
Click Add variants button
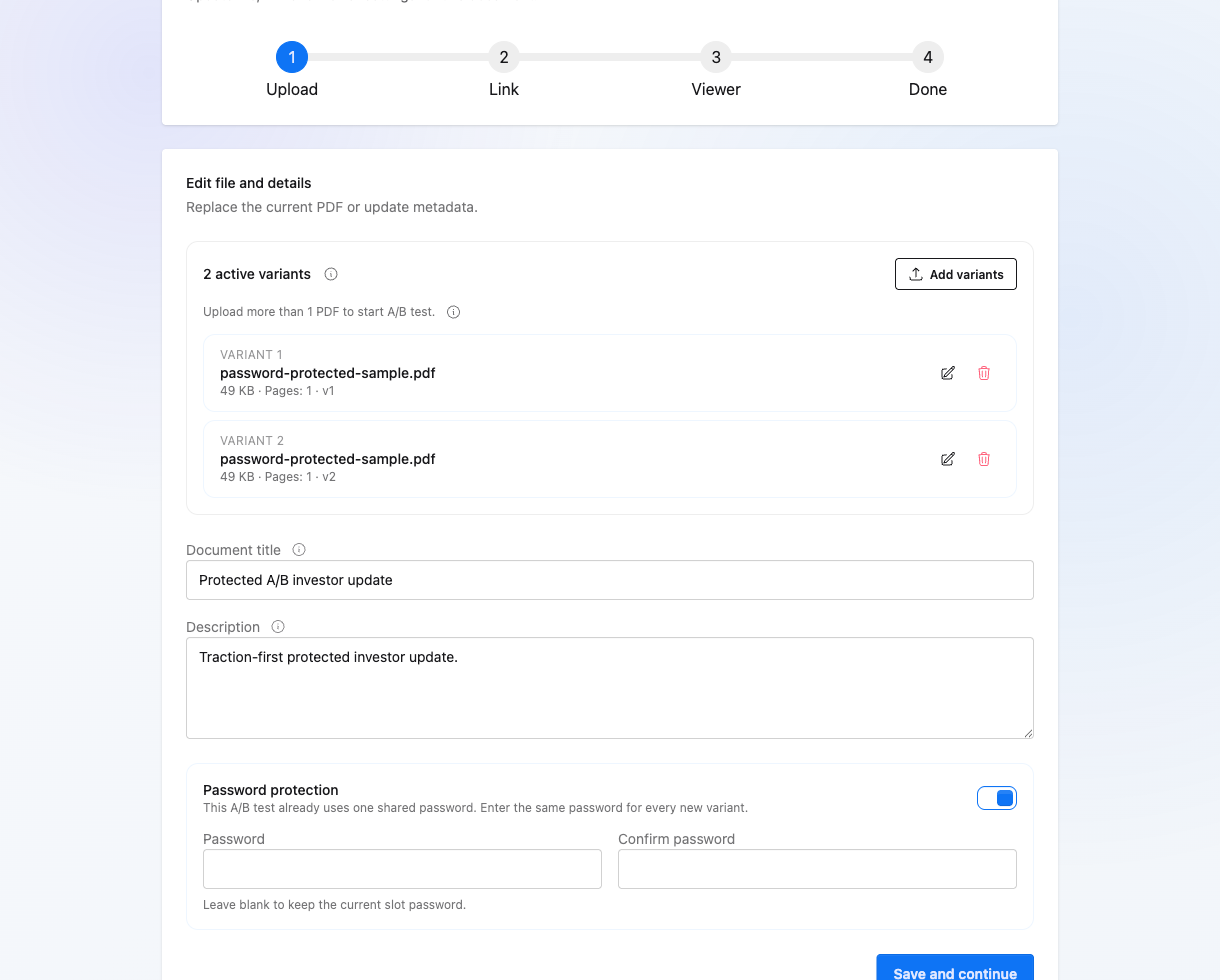point(956,274)
